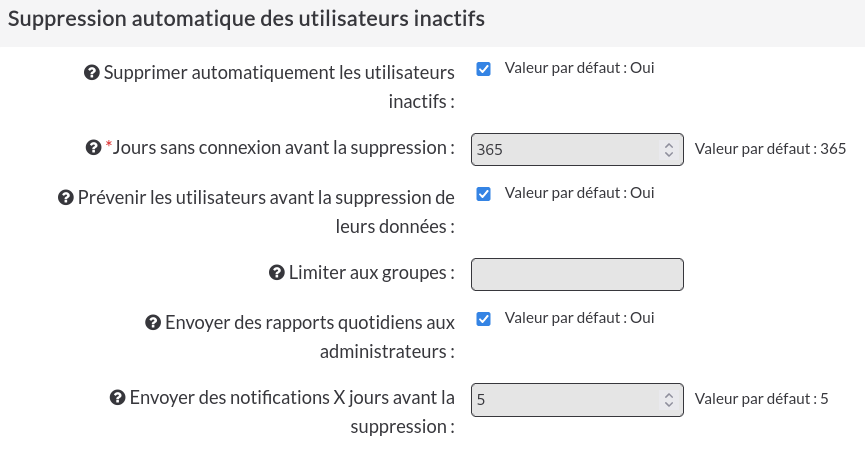This screenshot has height=458, width=865.
Task: Increment notification days value using up arrow
Action: (669, 396)
